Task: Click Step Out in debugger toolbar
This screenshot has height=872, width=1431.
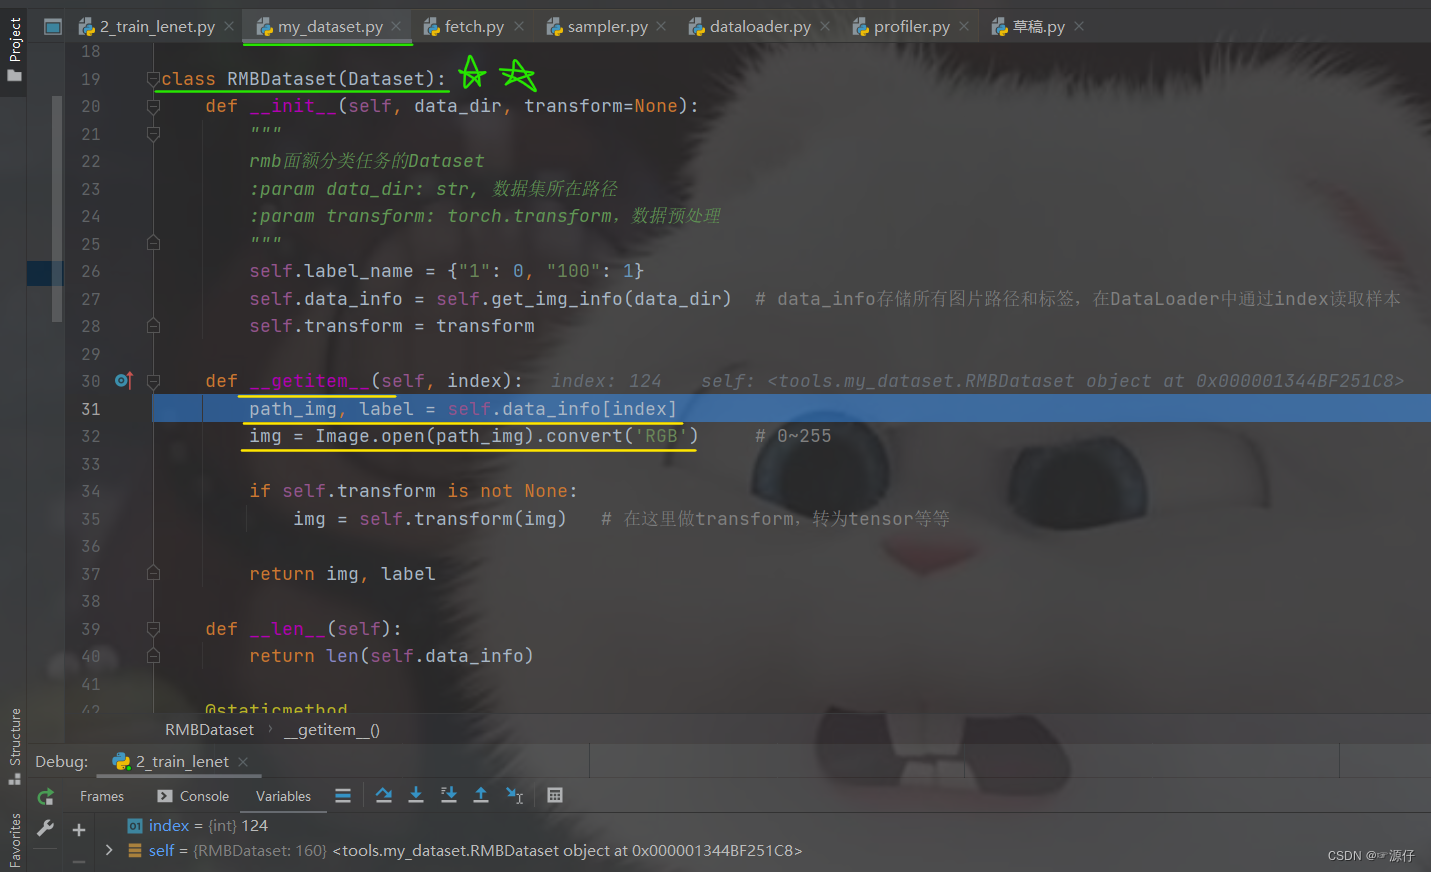Action: [x=481, y=795]
